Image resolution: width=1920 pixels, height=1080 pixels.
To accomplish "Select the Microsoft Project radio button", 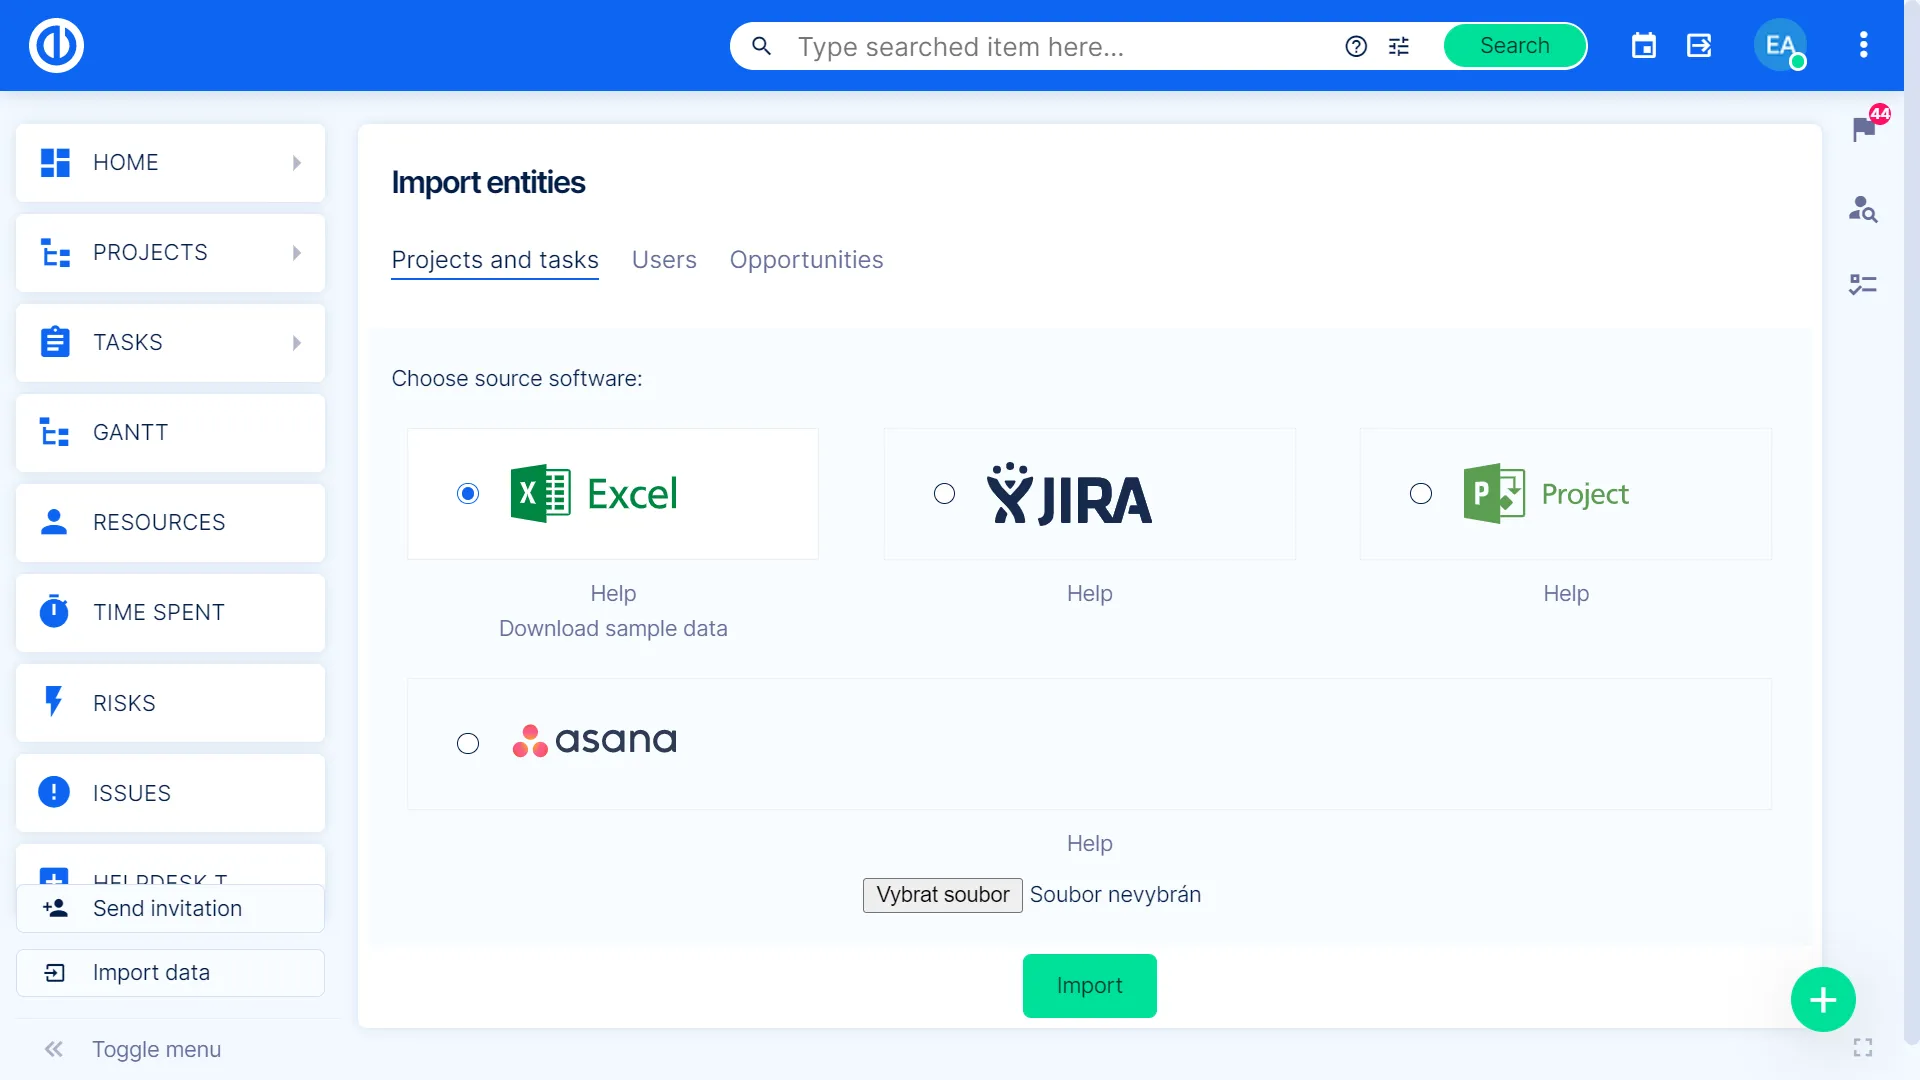I will tap(1420, 494).
